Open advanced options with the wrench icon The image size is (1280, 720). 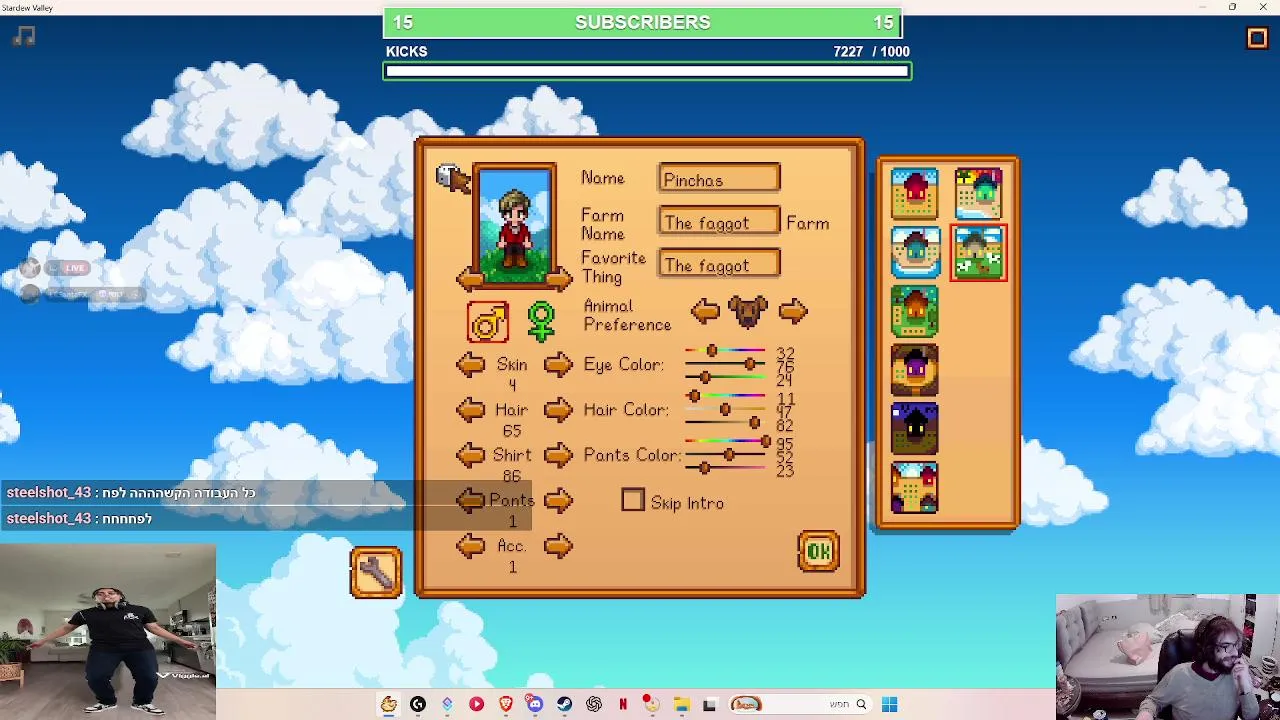(376, 573)
